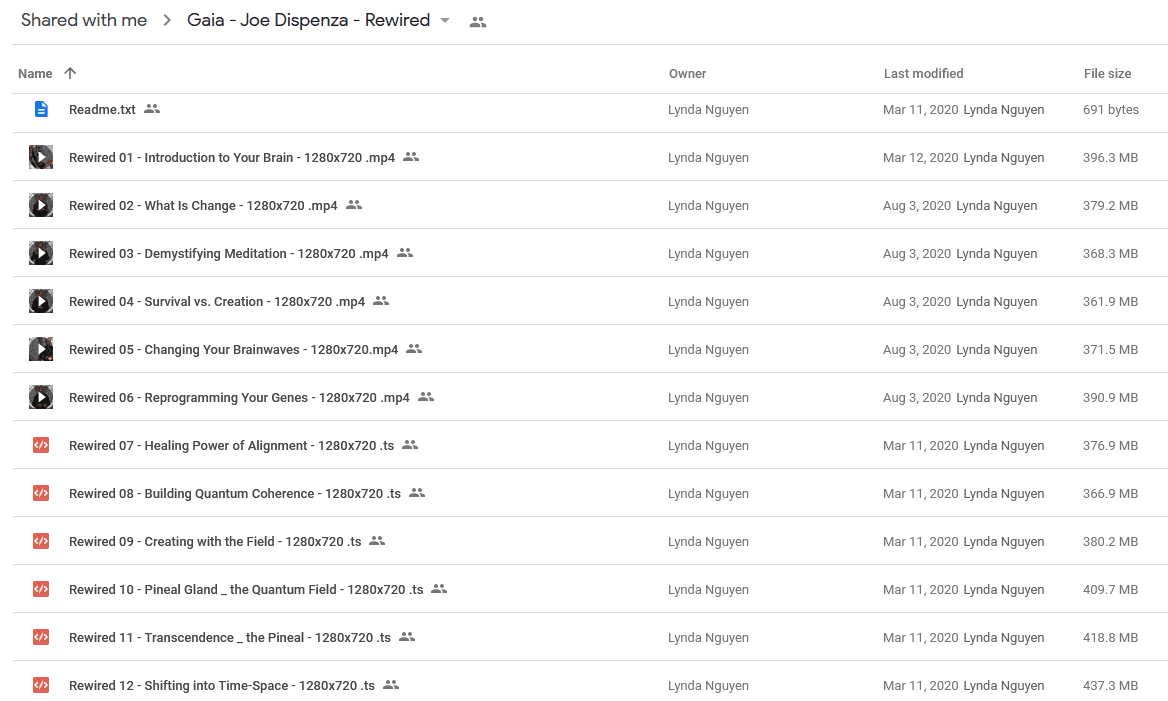Click video icon of Rewired 02 file
Screen dimensions: 1168x701
pos(41,205)
